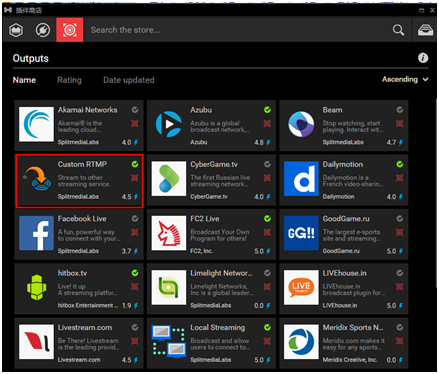Open the Custom RTMP plugin title

tap(82, 164)
